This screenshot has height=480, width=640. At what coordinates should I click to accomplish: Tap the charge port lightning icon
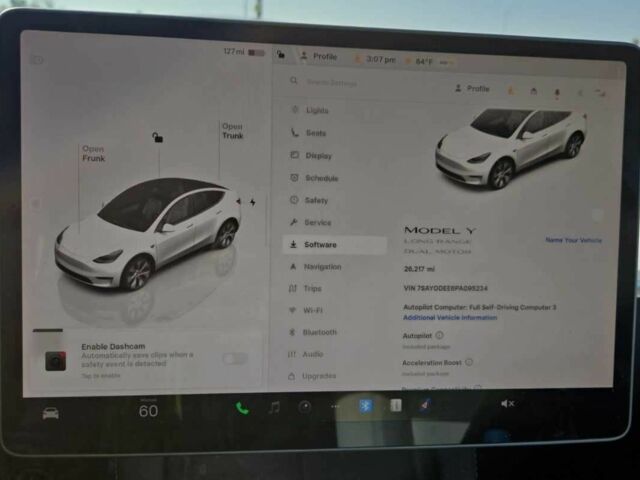tap(253, 202)
